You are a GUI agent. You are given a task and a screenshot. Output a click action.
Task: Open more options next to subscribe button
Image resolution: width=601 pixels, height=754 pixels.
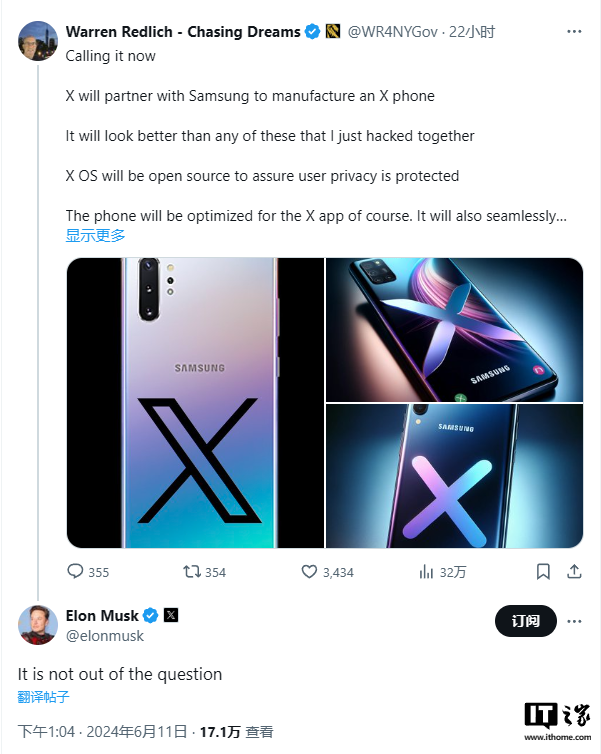[574, 621]
